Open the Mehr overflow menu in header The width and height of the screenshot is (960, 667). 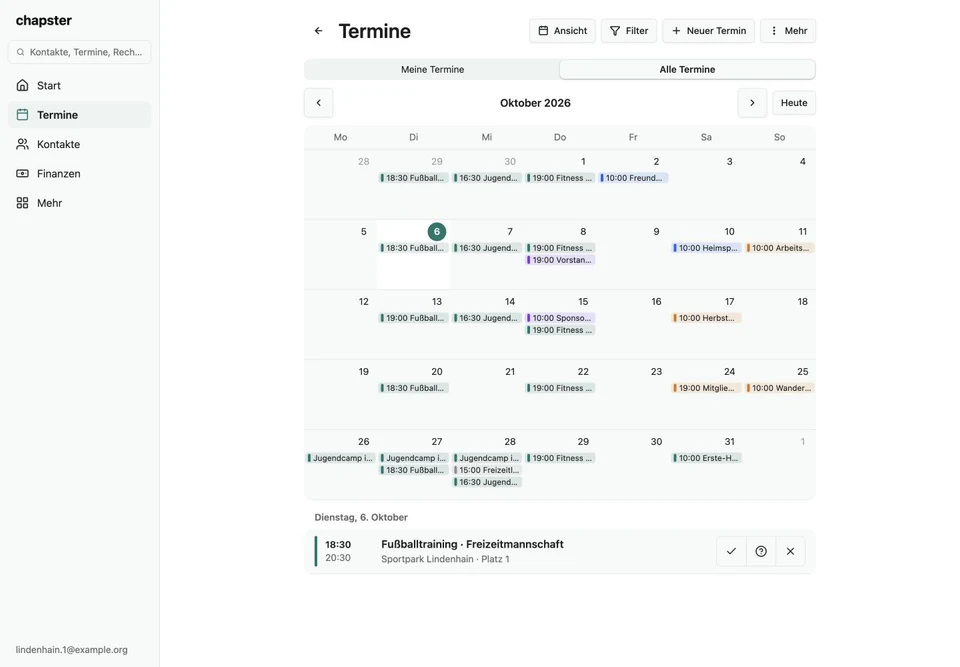click(x=788, y=31)
